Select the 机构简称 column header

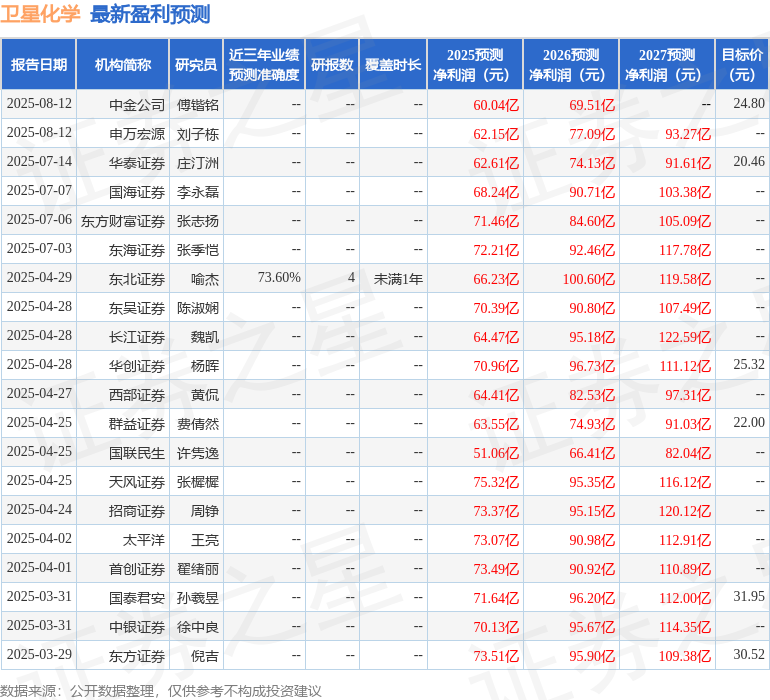[x=123, y=64]
